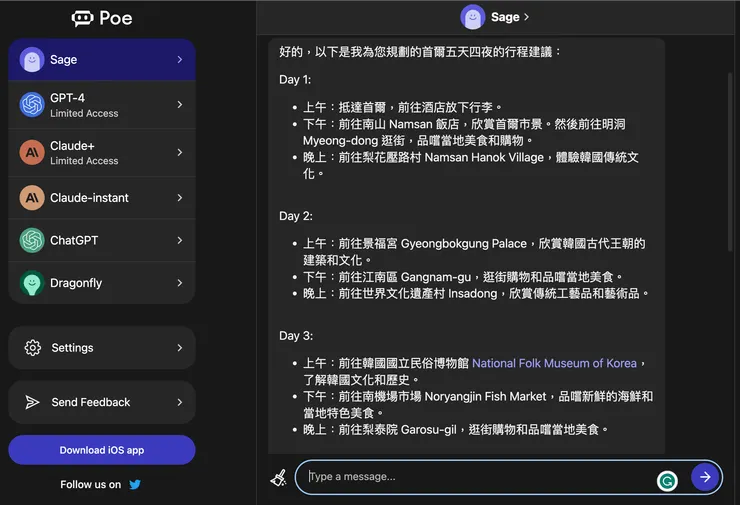Click the 'Namsan Hanok Village' text
This screenshot has height=505, width=740.
[484, 157]
